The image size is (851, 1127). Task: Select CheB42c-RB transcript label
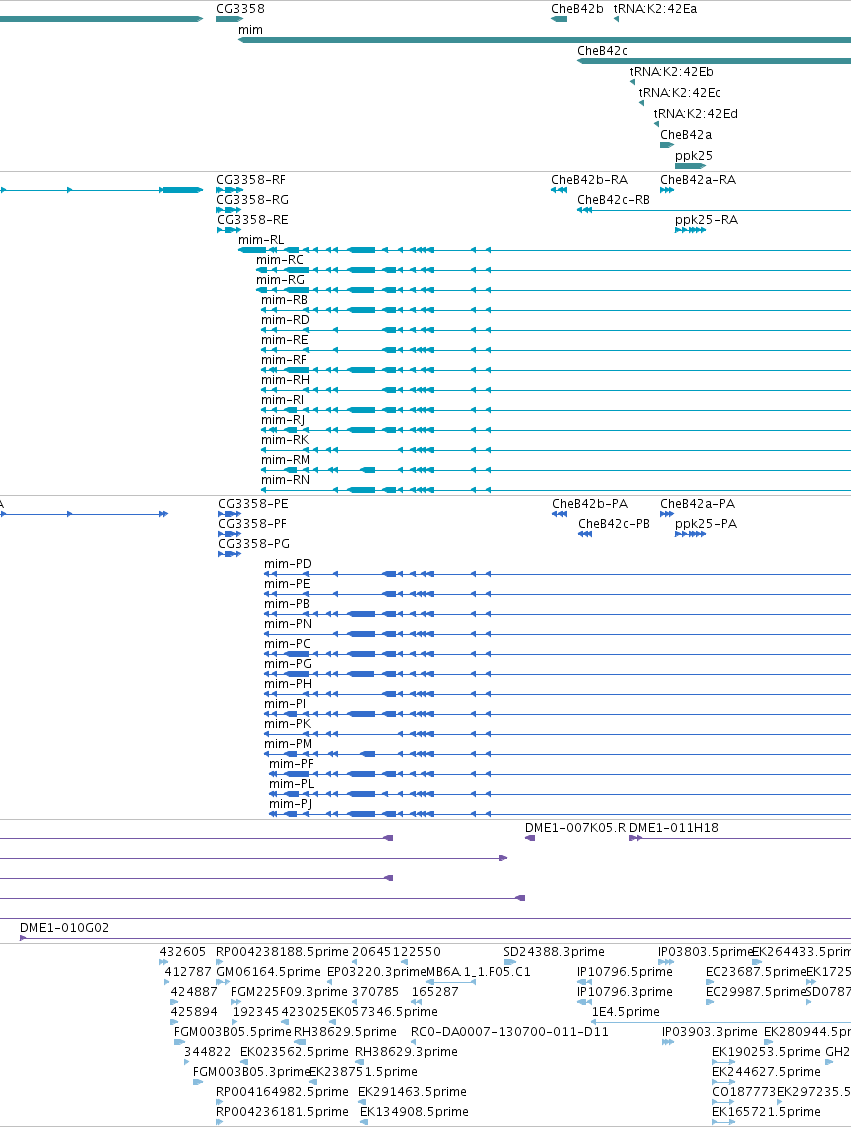[x=613, y=200]
